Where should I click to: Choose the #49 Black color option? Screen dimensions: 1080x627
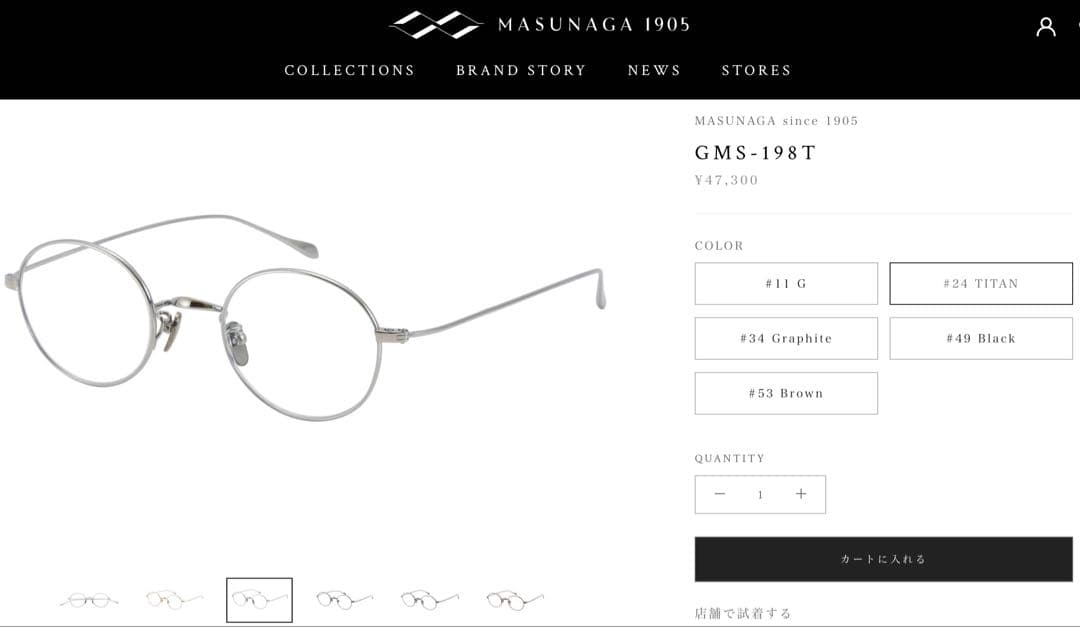click(981, 338)
